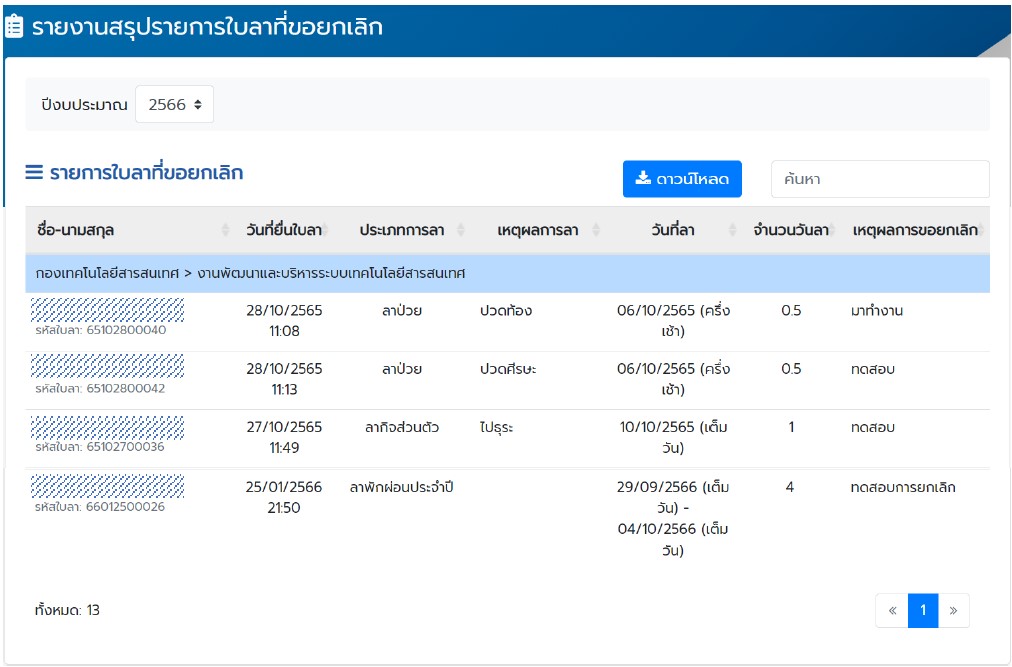Open the ปีงบประมาณ 2566 dropdown
This screenshot has width=1012, height=667.
(x=174, y=104)
